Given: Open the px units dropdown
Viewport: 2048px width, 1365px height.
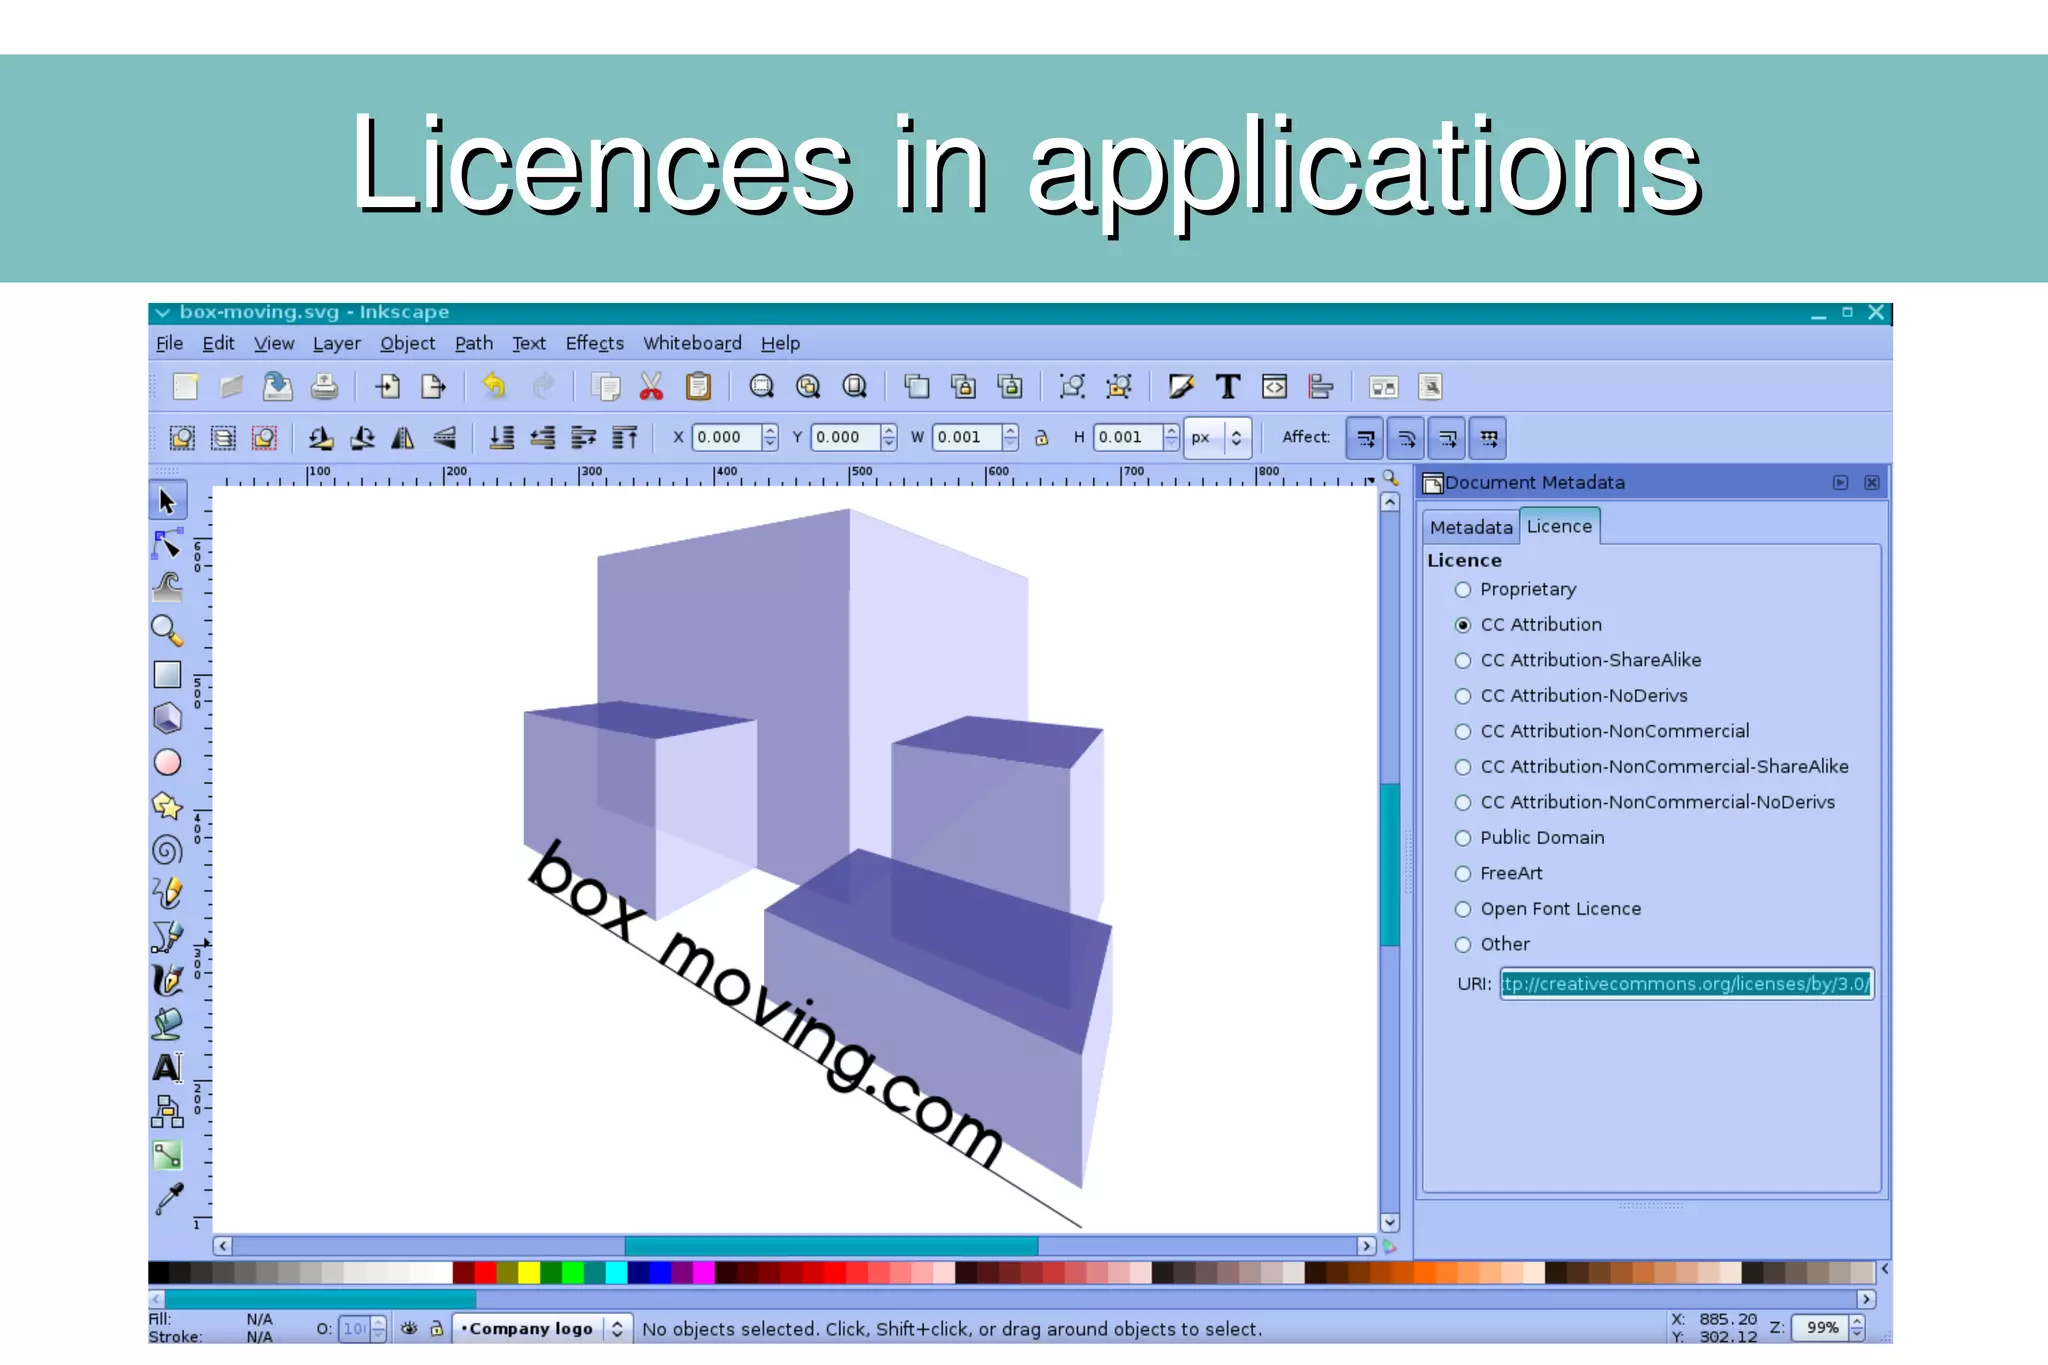Looking at the screenshot, I should tap(1217, 438).
